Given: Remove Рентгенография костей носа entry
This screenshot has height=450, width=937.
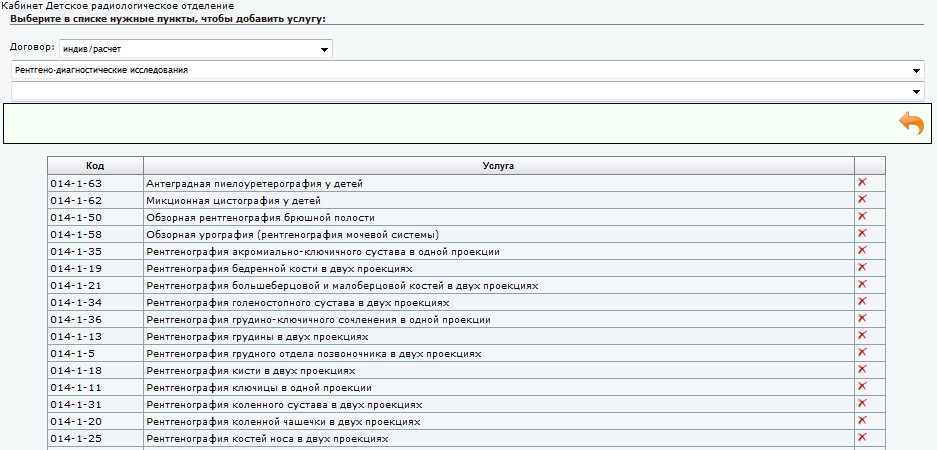Looking at the screenshot, I should pyautogui.click(x=862, y=438).
